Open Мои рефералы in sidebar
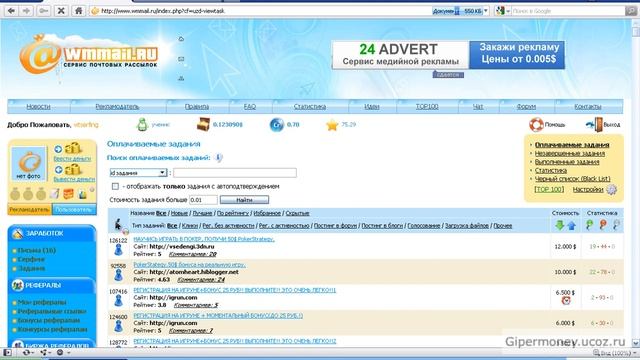The height and width of the screenshot is (360, 640). point(42,302)
